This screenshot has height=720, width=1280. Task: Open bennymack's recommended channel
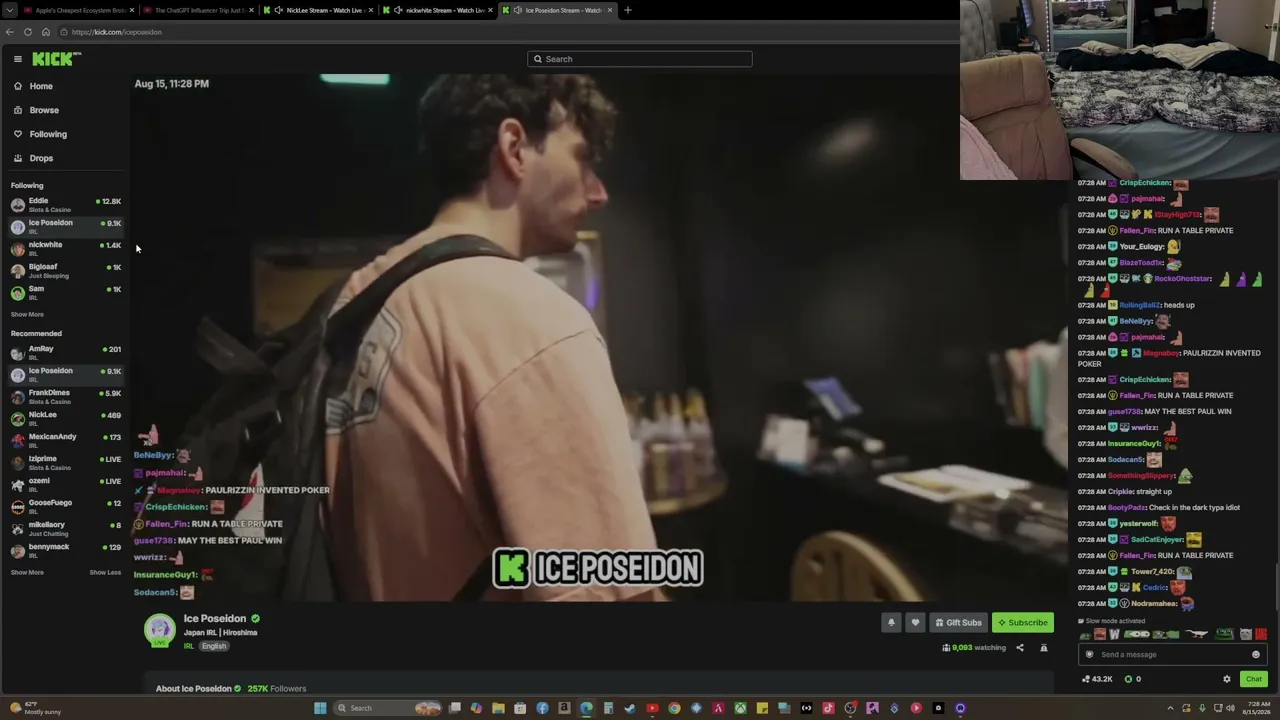click(65, 551)
